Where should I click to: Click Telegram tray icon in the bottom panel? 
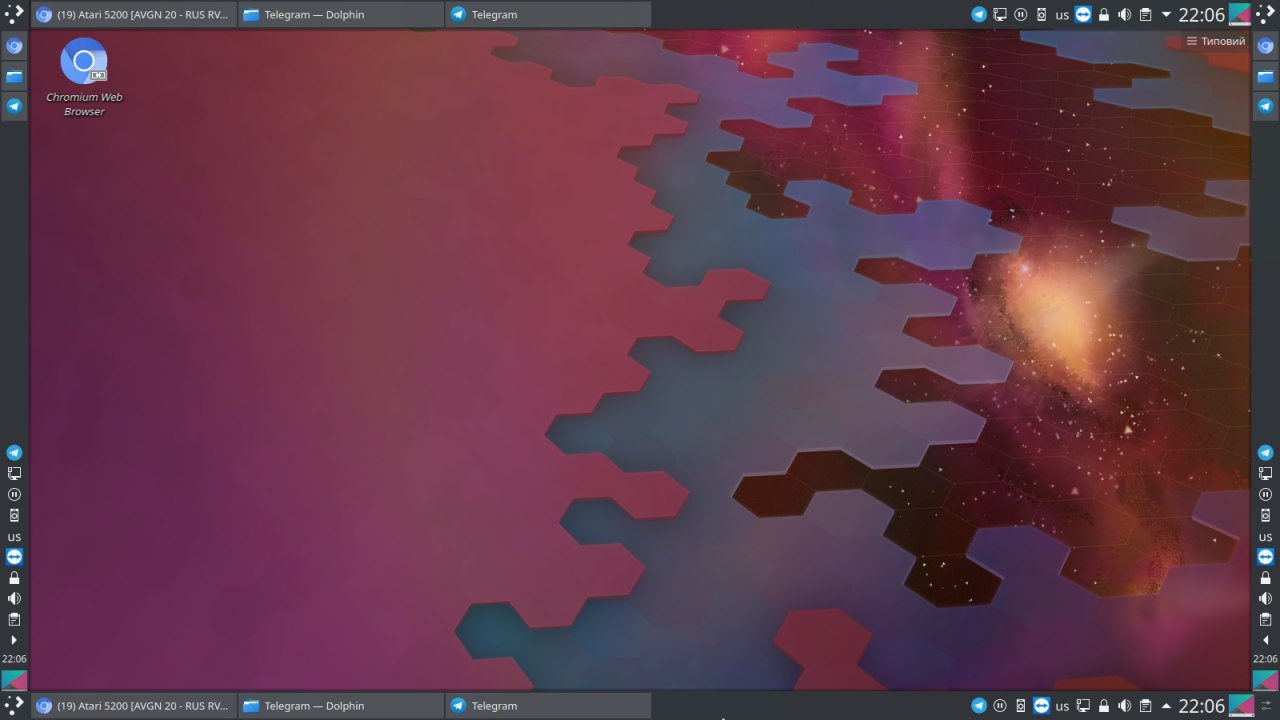[x=979, y=706]
